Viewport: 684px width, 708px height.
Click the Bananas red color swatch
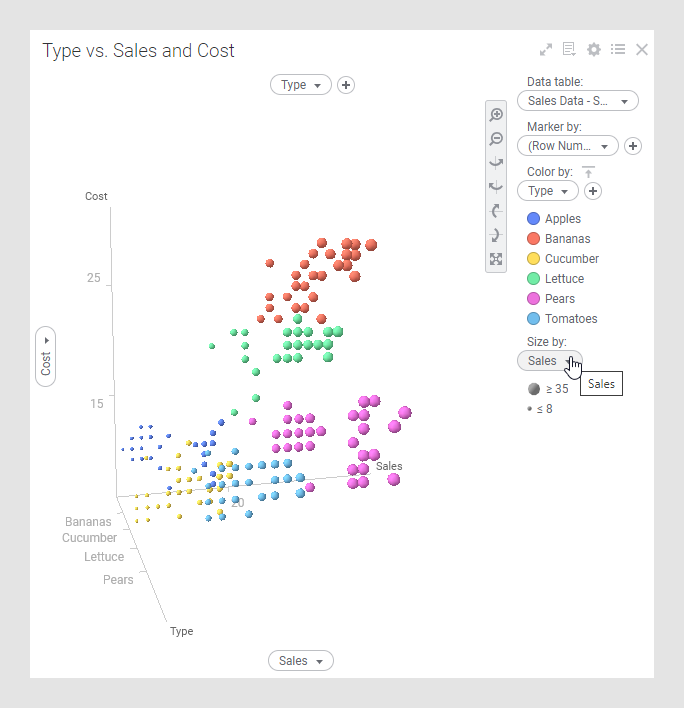click(x=534, y=239)
